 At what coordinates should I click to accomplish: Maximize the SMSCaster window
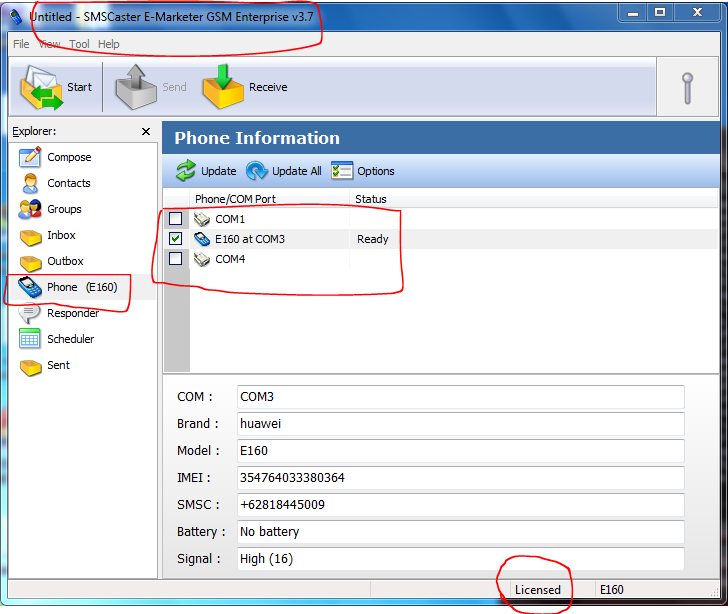pos(660,13)
